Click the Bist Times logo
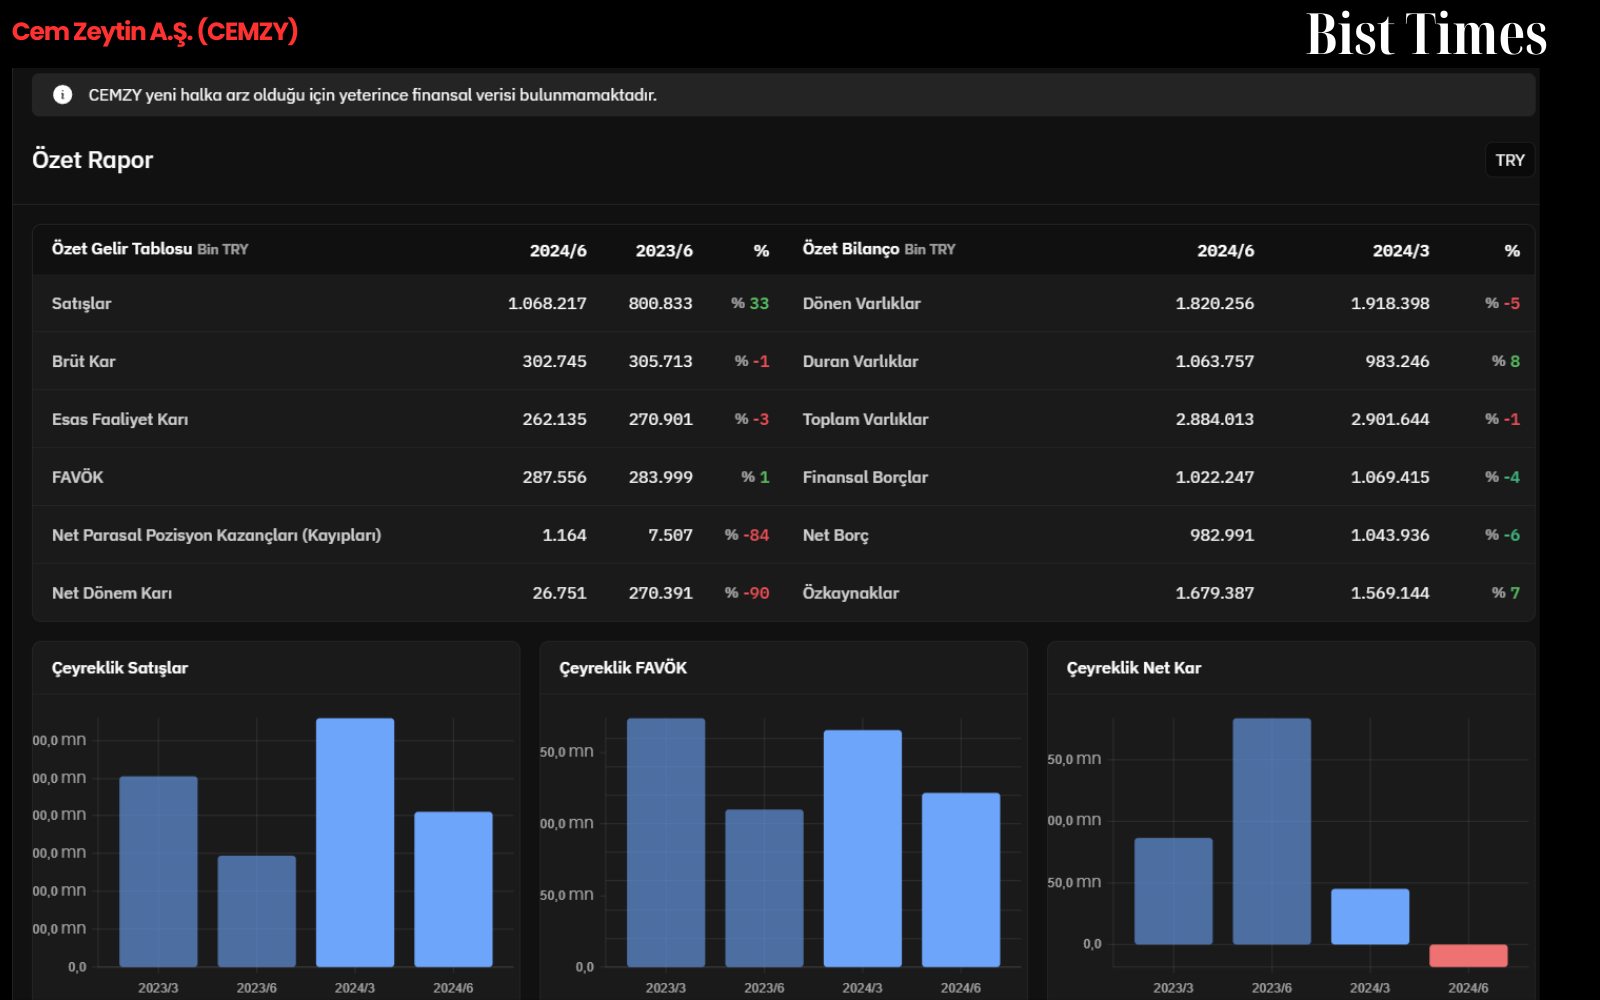The image size is (1600, 1000). click(x=1426, y=34)
